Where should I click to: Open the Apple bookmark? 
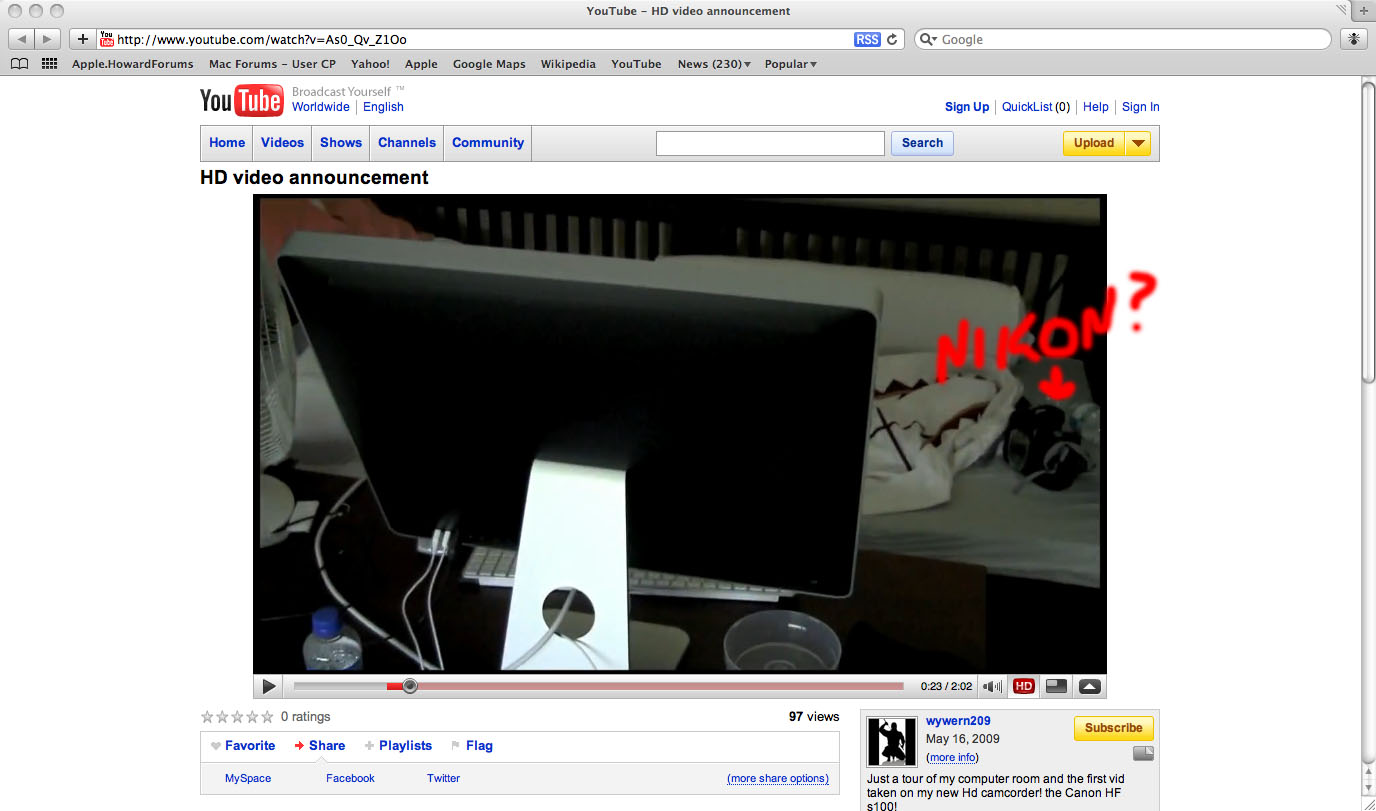pos(421,64)
